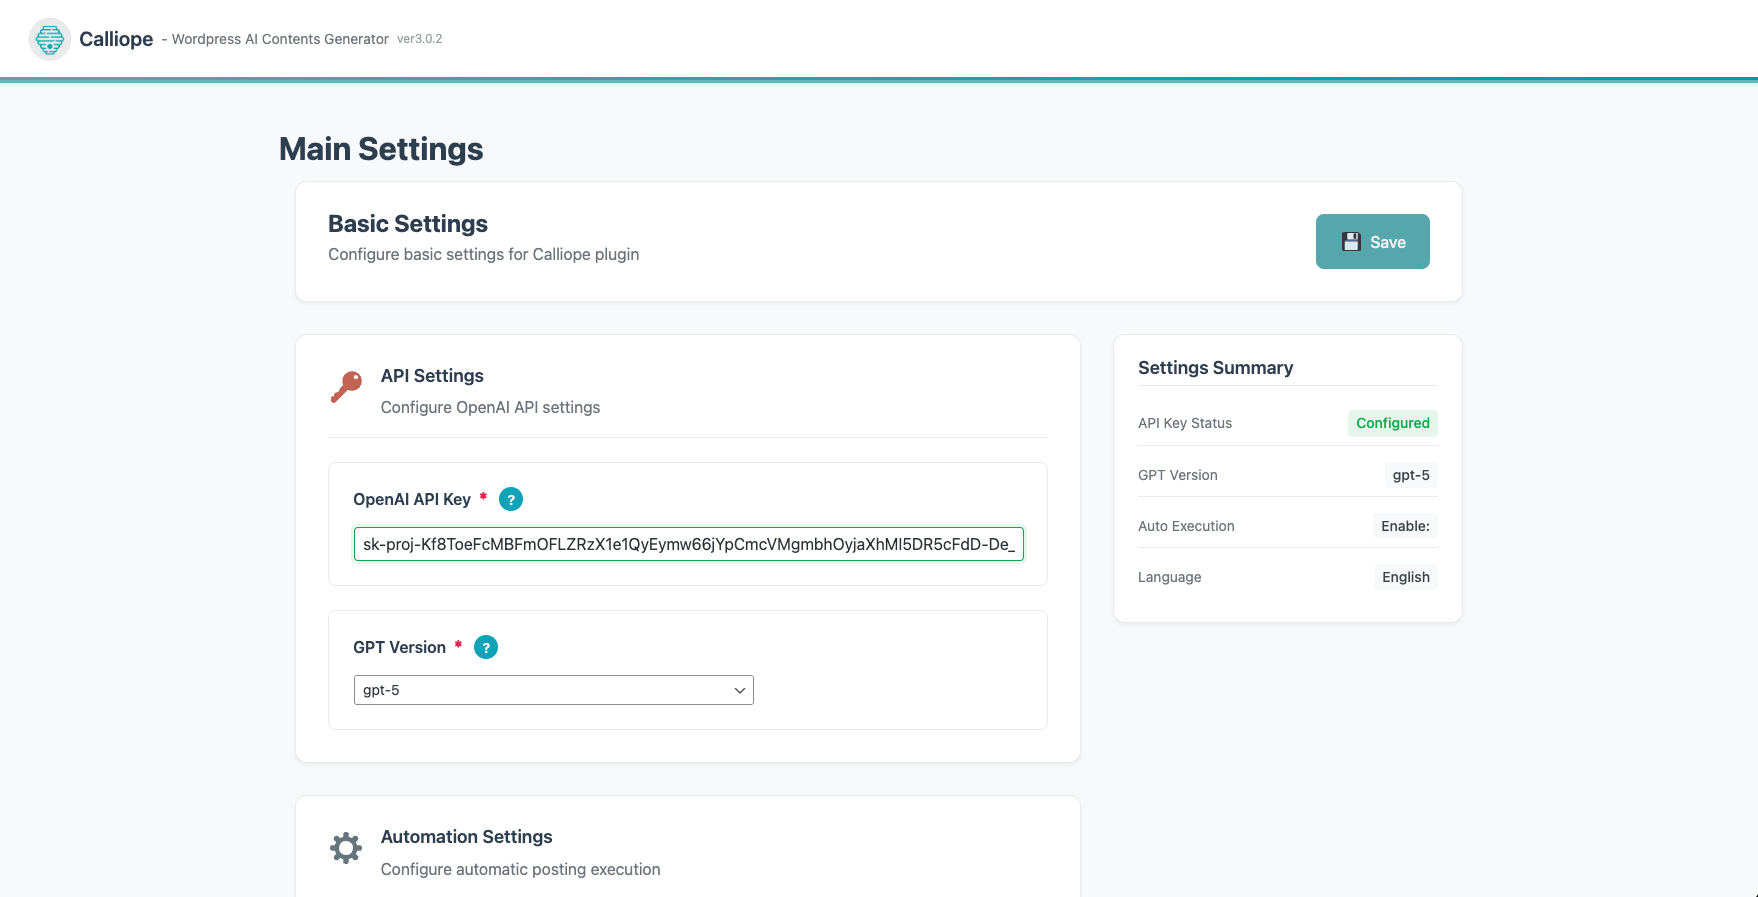Viewport: 1758px width, 897px height.
Task: Click the Settings Summary heading
Action: [x=1216, y=368]
